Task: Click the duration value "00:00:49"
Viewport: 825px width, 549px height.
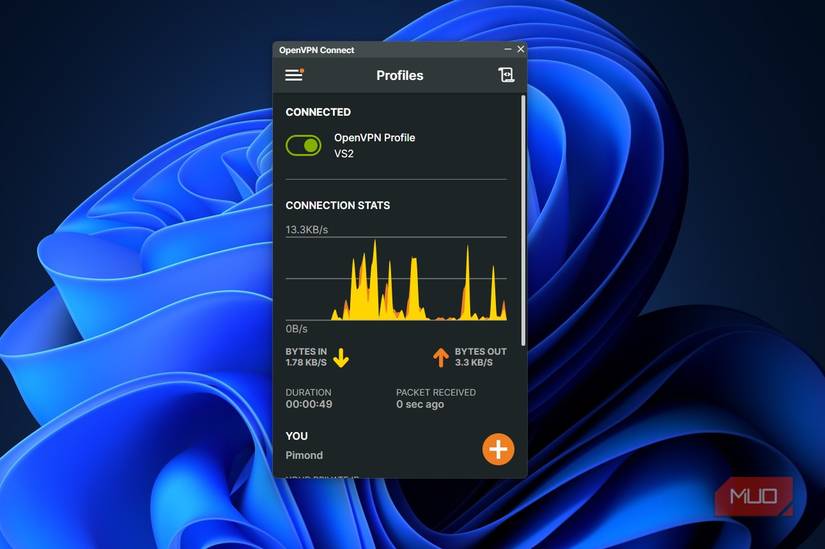Action: (309, 404)
